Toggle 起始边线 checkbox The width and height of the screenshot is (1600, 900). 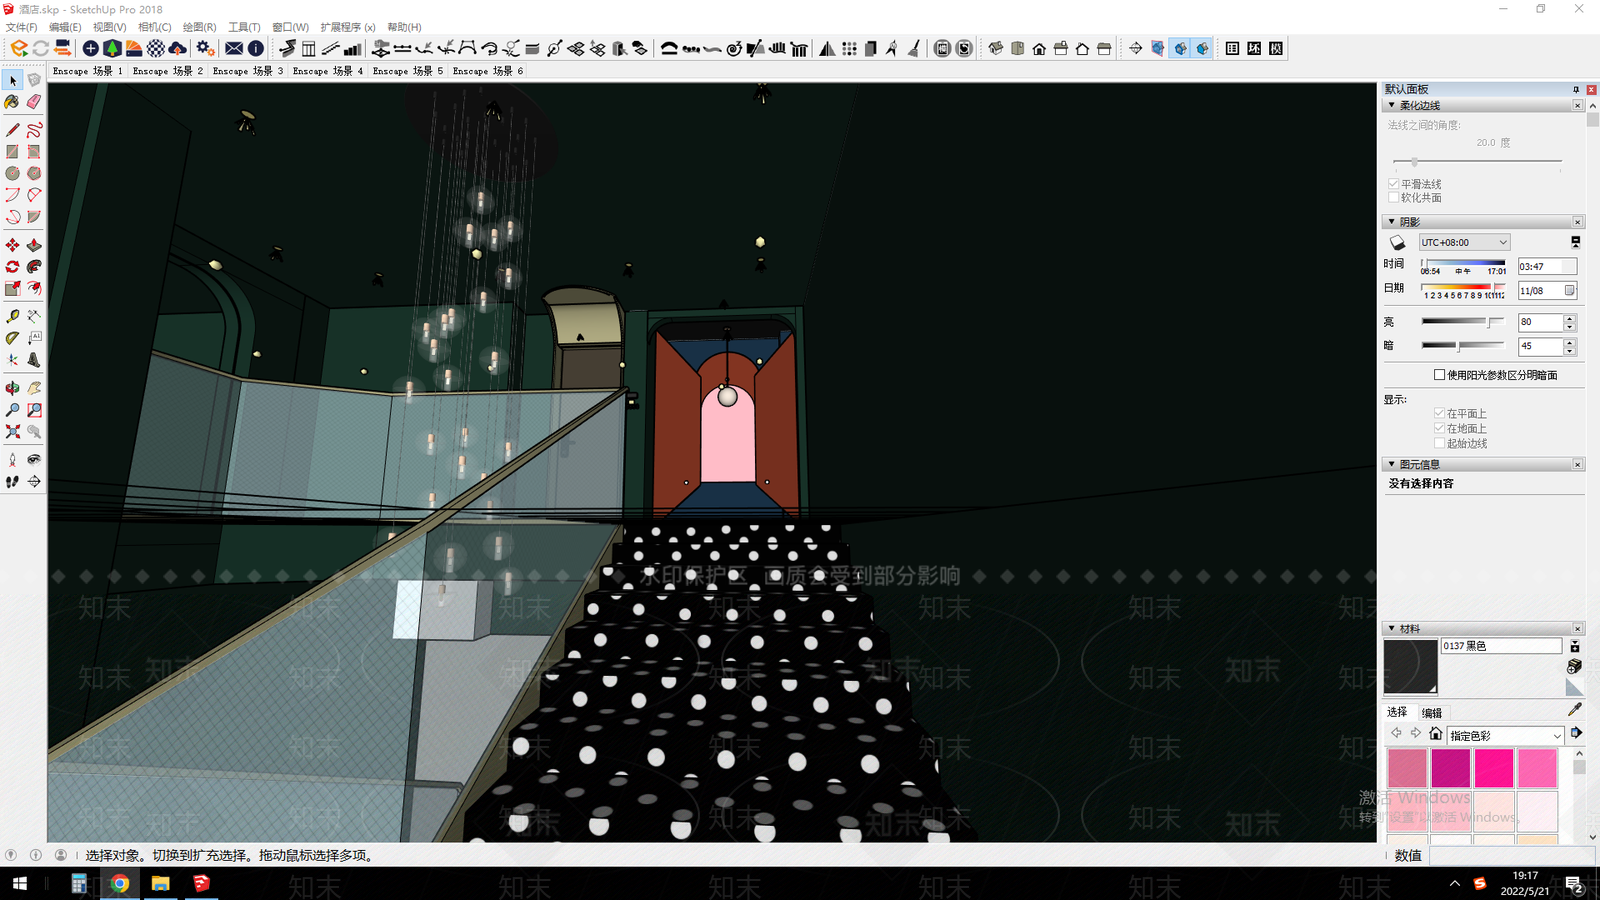(1439, 443)
